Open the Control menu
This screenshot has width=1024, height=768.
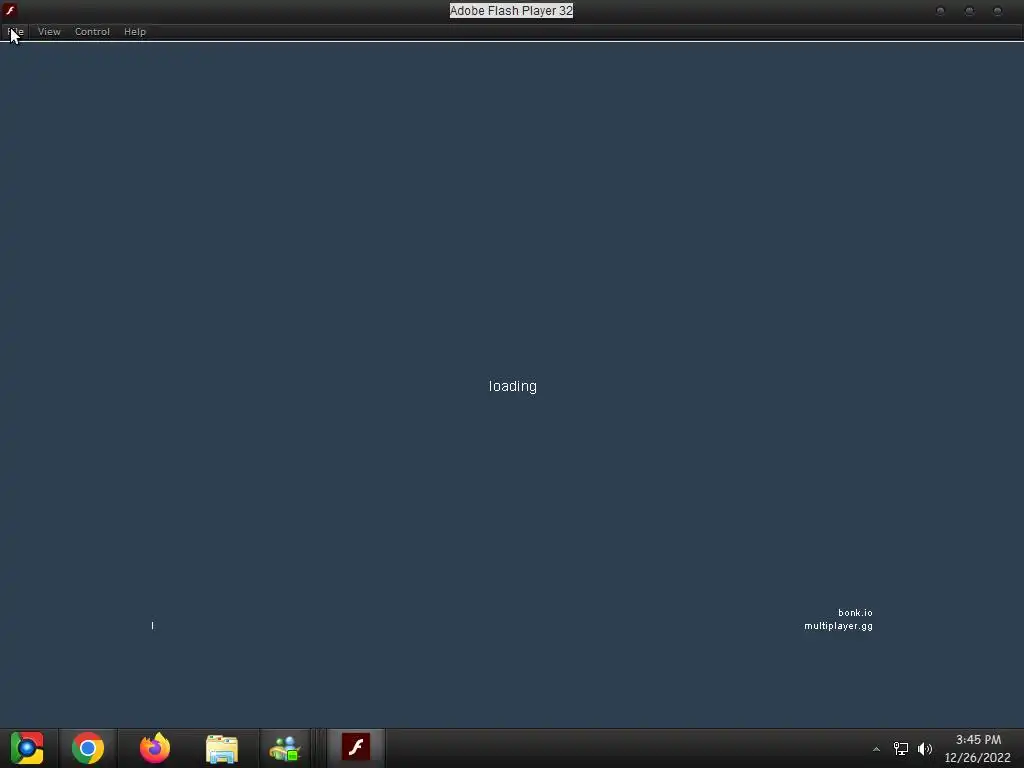pyautogui.click(x=92, y=31)
